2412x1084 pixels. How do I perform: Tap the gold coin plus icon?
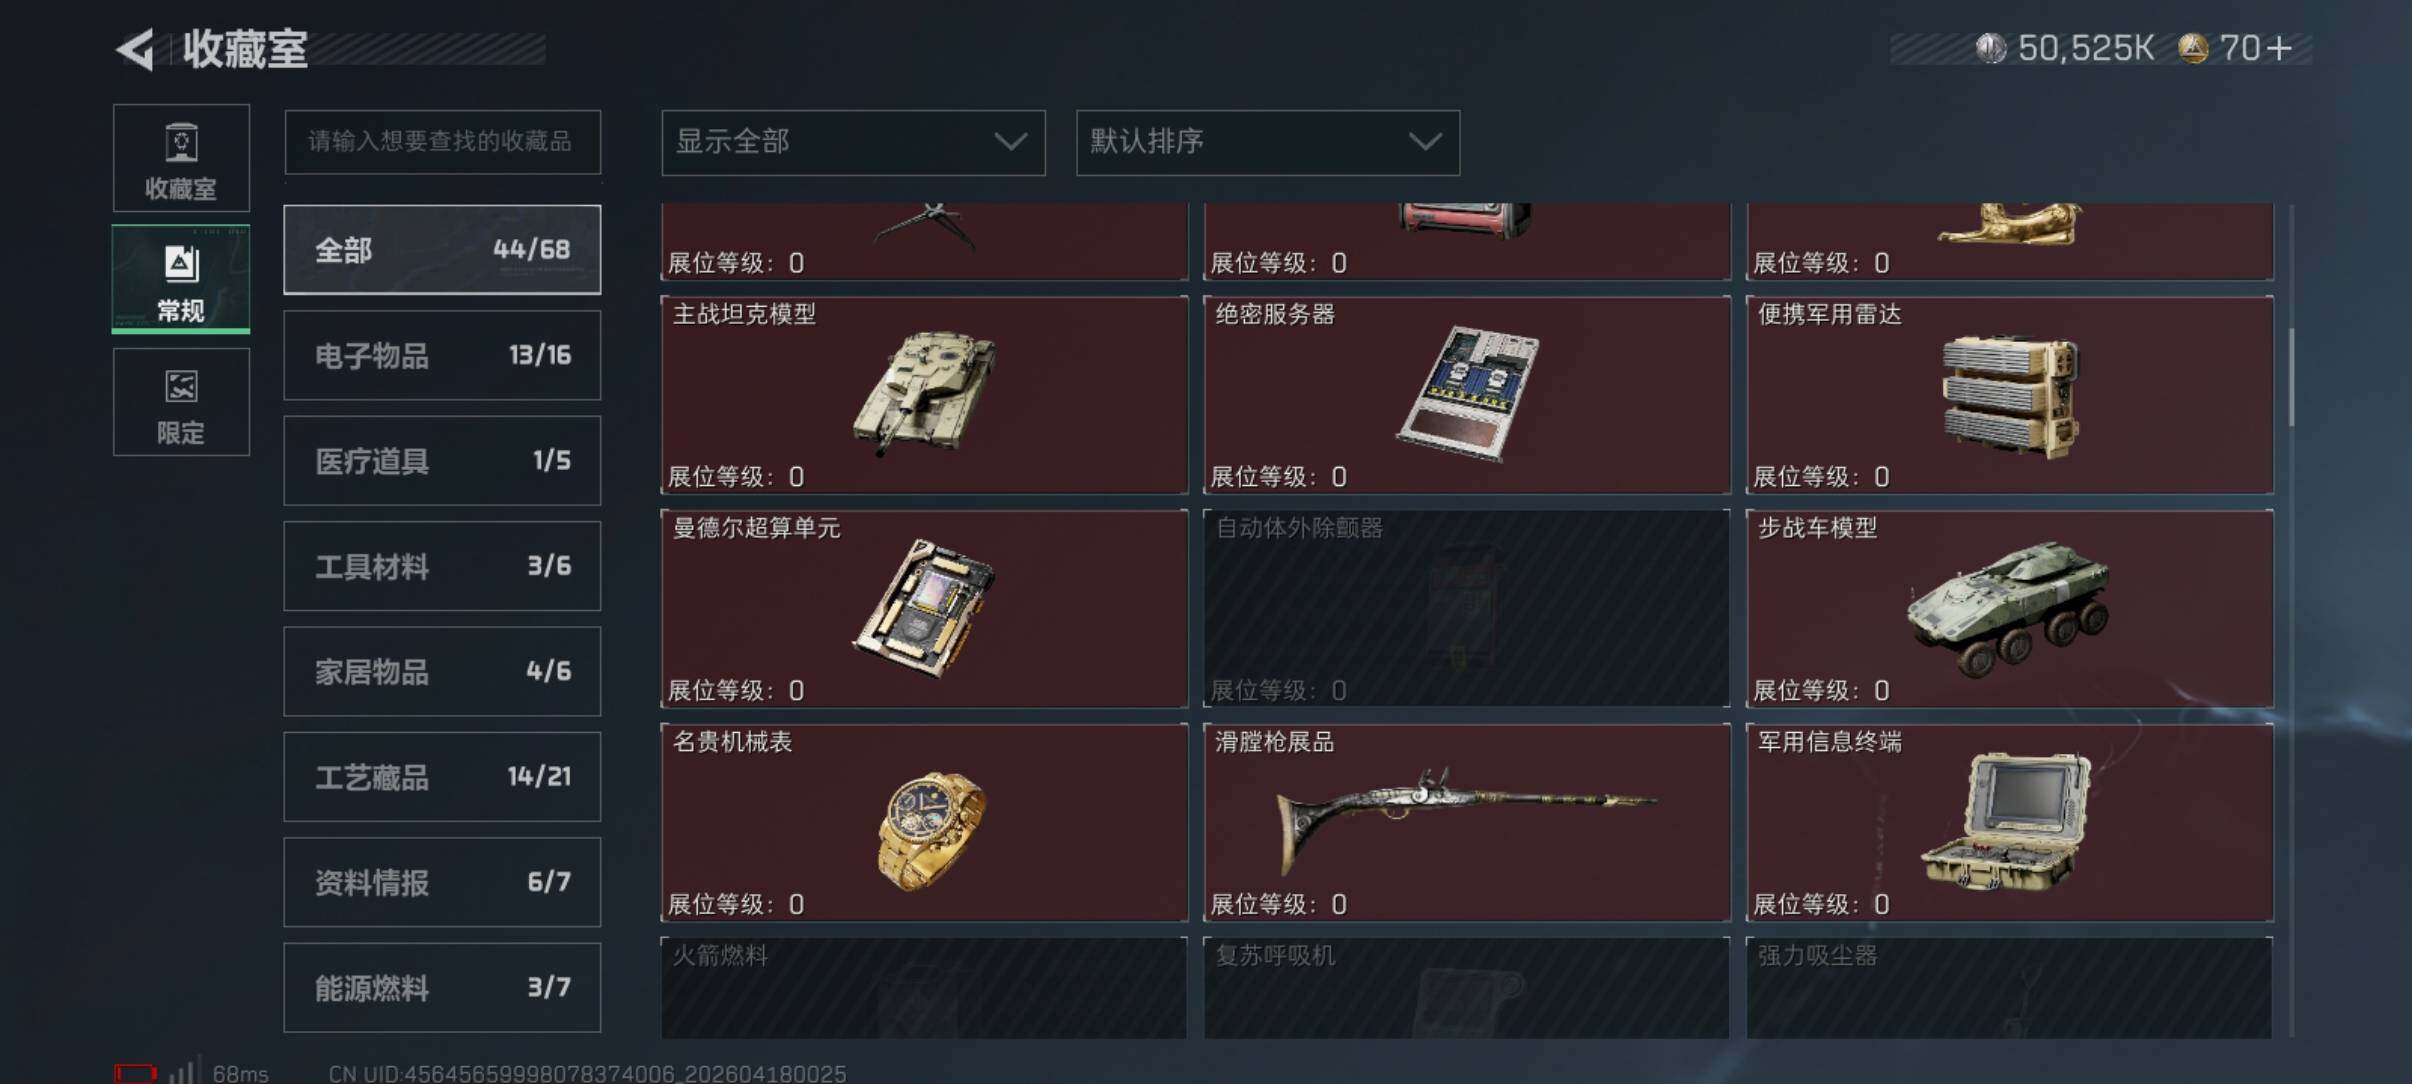click(2279, 48)
